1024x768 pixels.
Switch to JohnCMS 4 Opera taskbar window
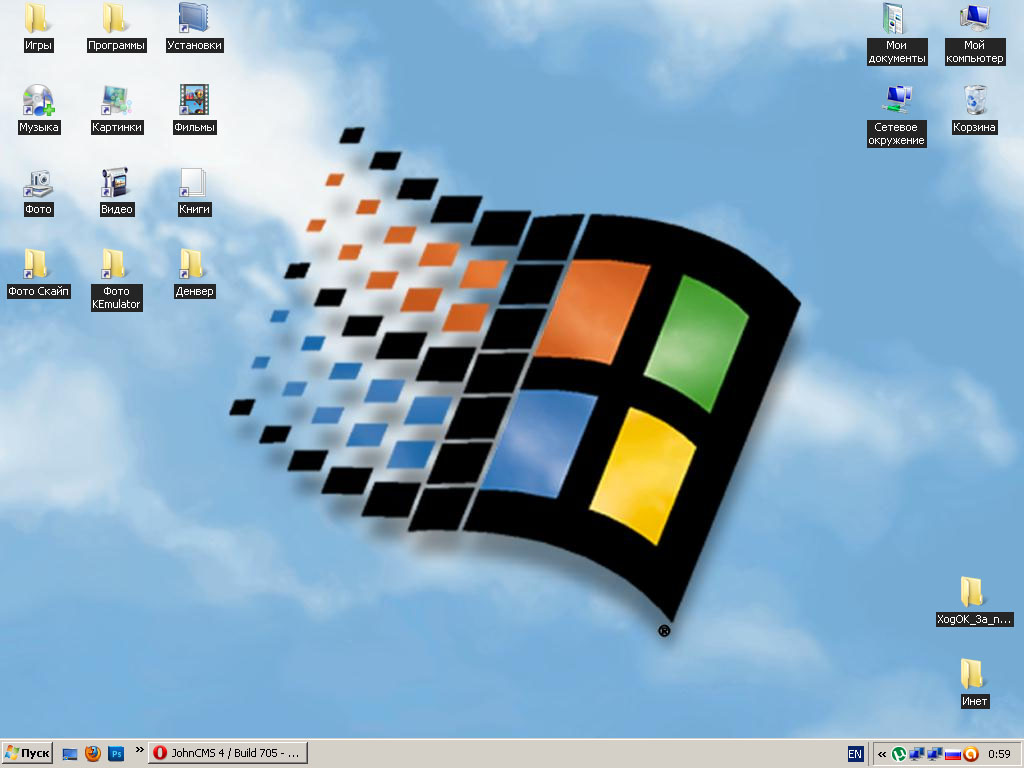click(227, 753)
